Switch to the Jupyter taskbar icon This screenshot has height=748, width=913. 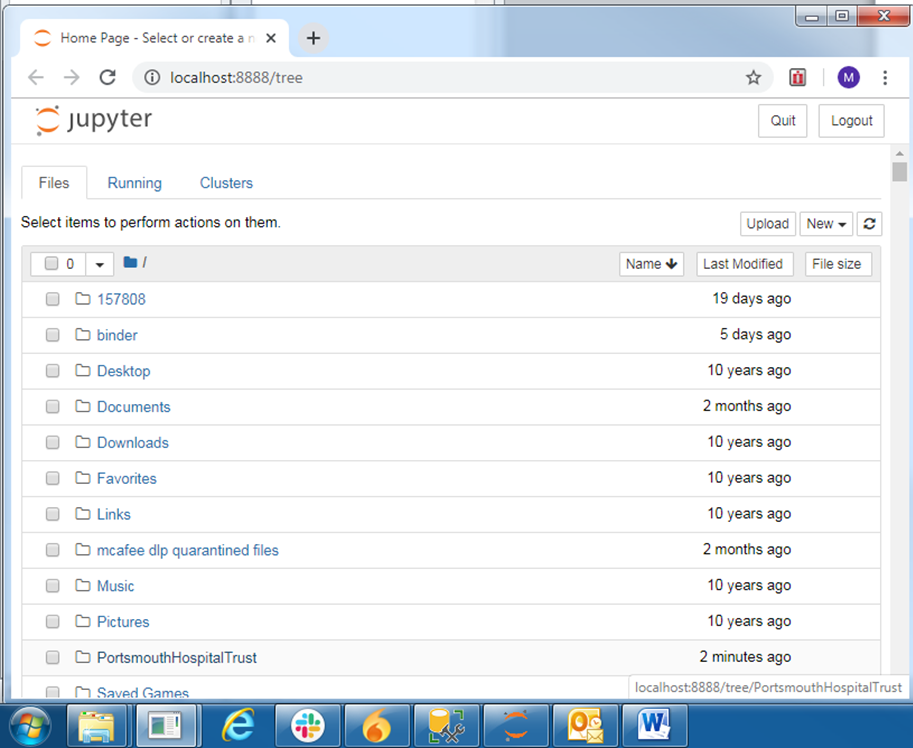point(515,726)
